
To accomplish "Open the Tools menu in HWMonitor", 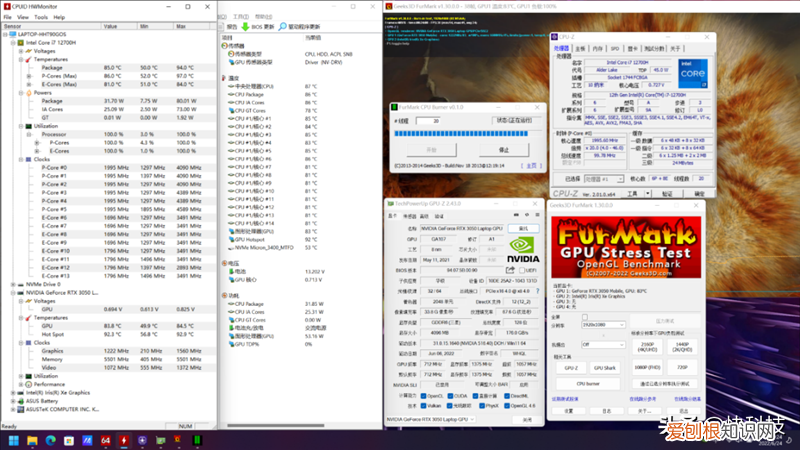I will tap(40, 17).
